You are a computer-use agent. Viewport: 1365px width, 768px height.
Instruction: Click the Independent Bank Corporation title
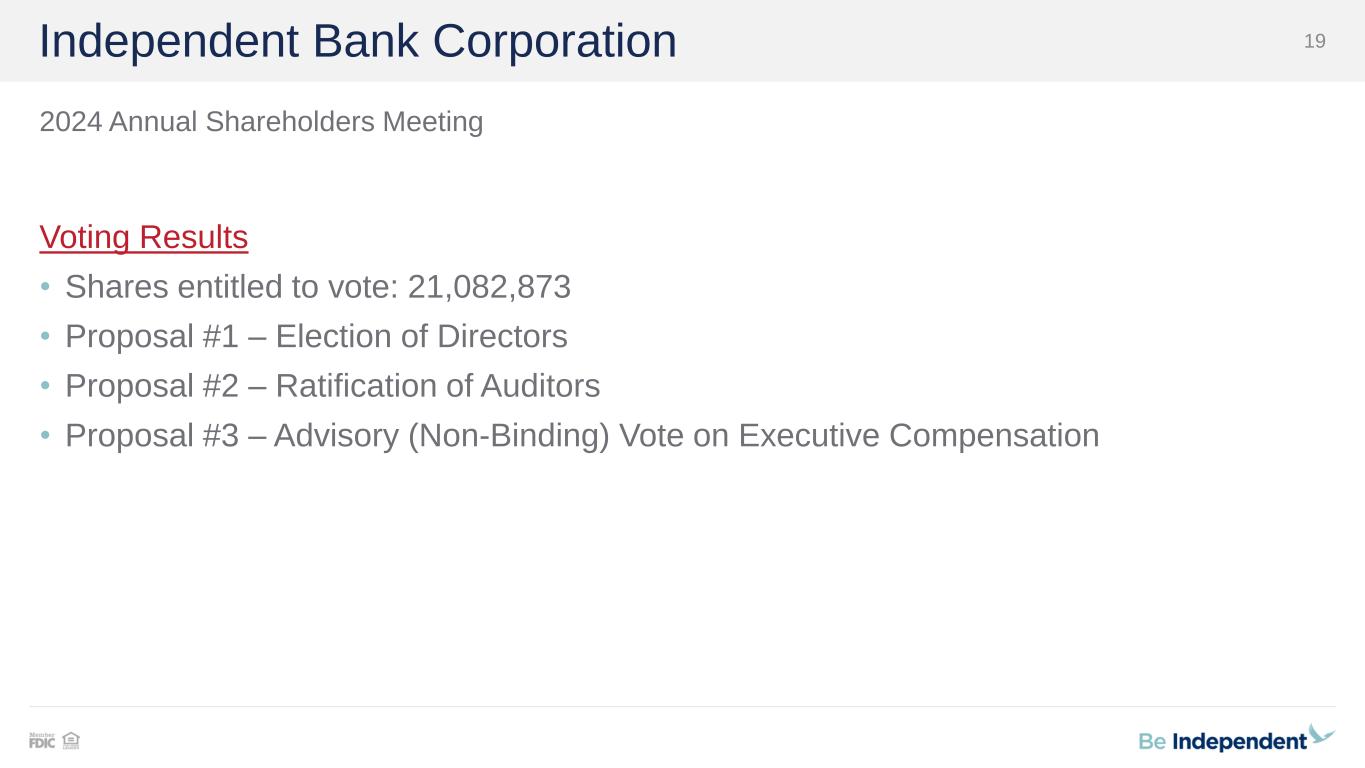click(x=358, y=42)
